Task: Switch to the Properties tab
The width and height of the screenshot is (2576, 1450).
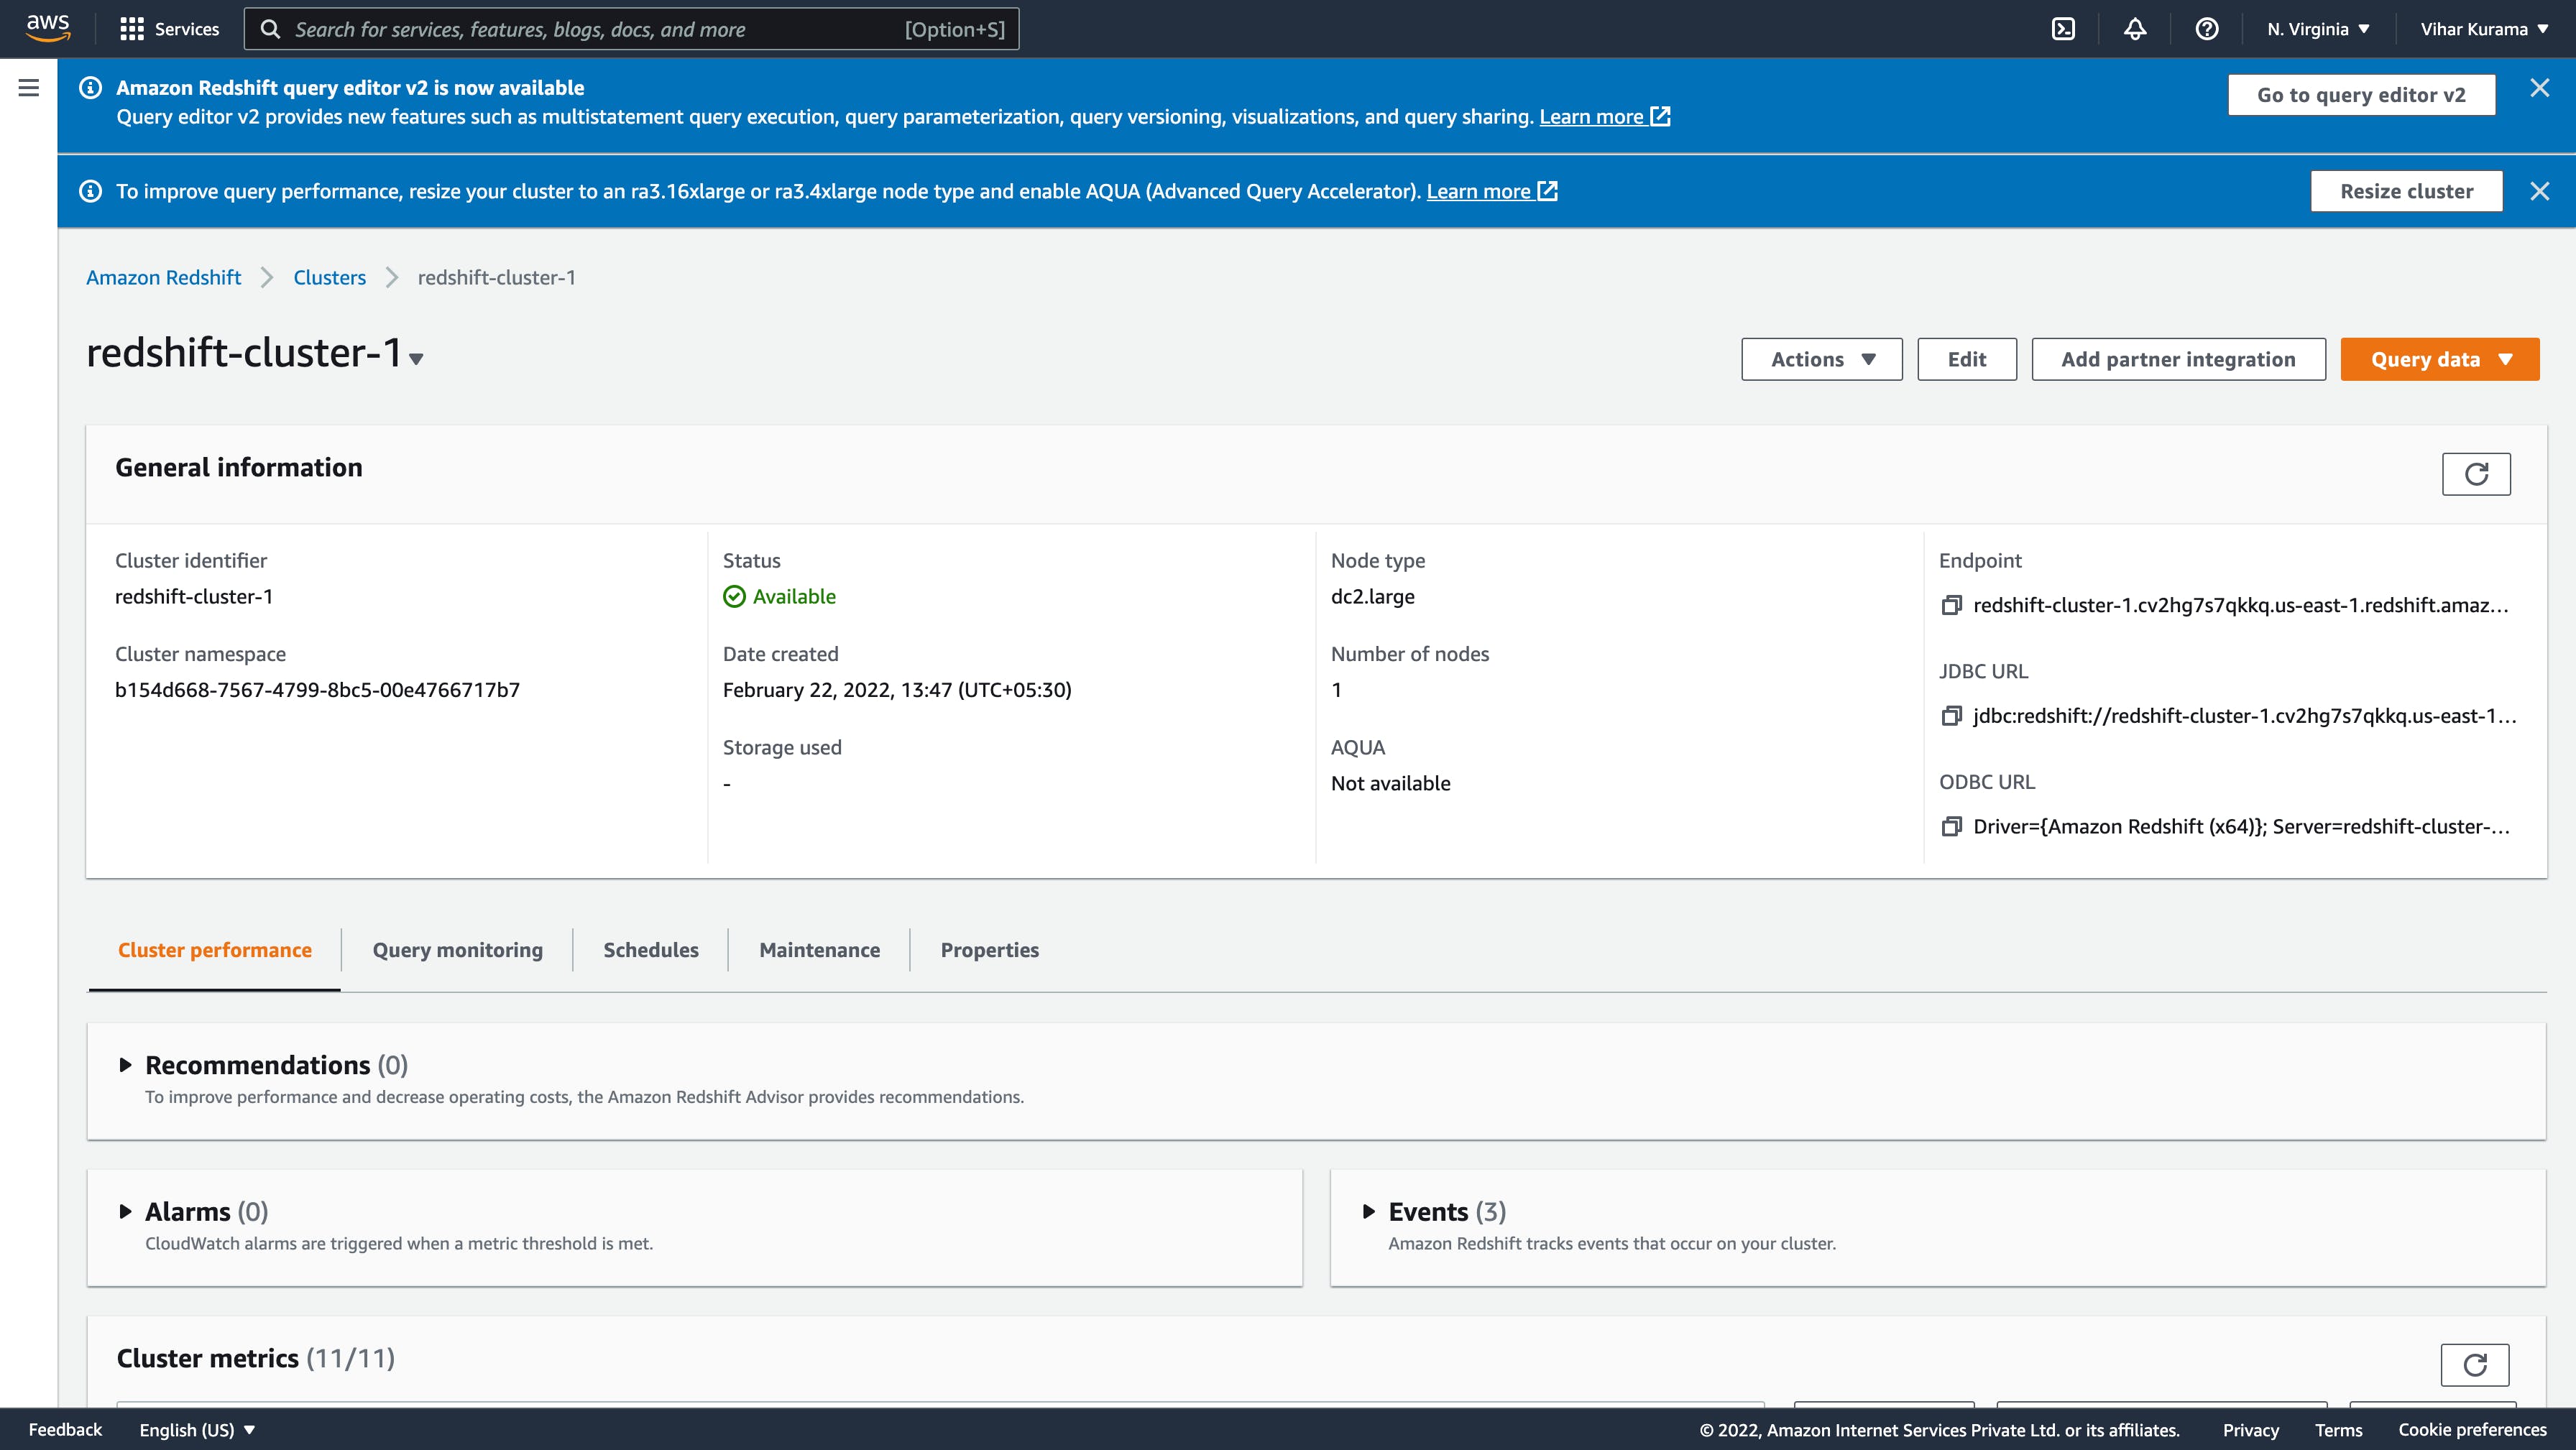Action: point(989,950)
